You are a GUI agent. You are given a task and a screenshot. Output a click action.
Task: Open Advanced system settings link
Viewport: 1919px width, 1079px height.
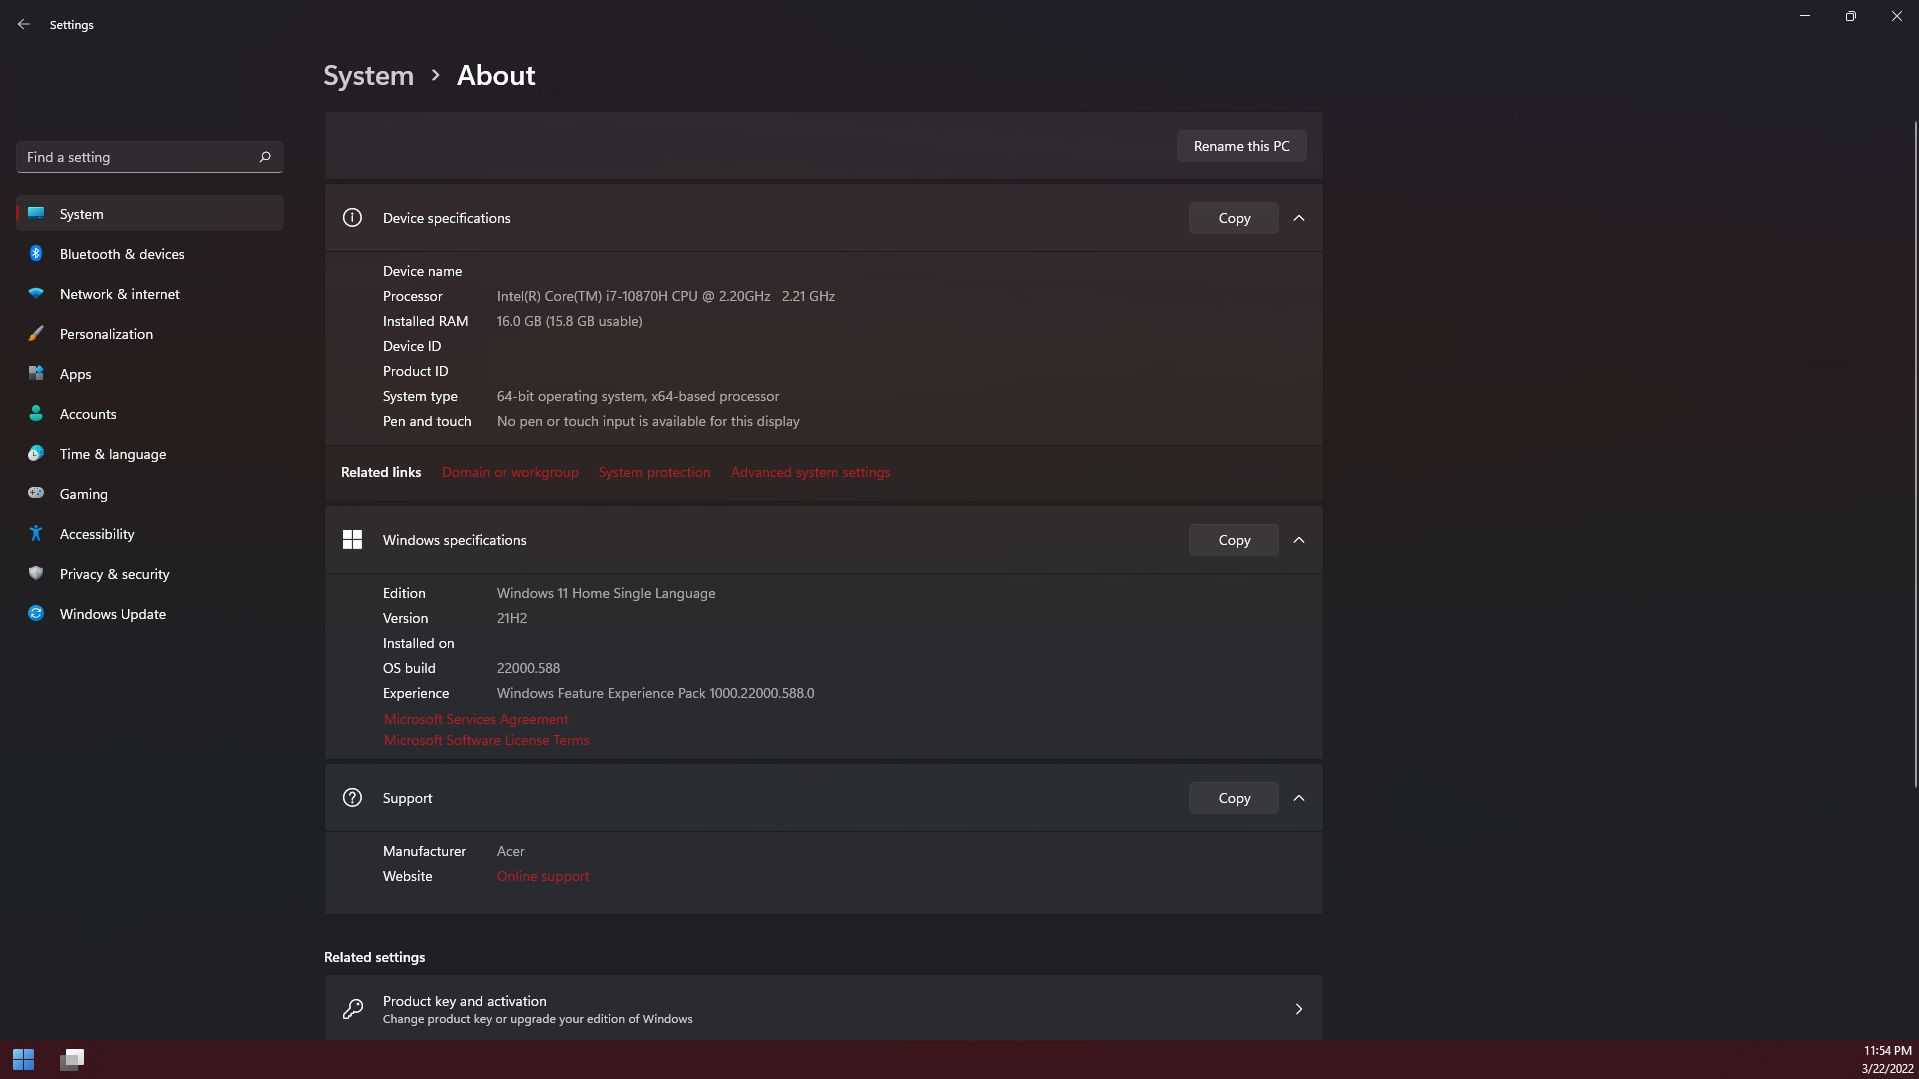(809, 472)
